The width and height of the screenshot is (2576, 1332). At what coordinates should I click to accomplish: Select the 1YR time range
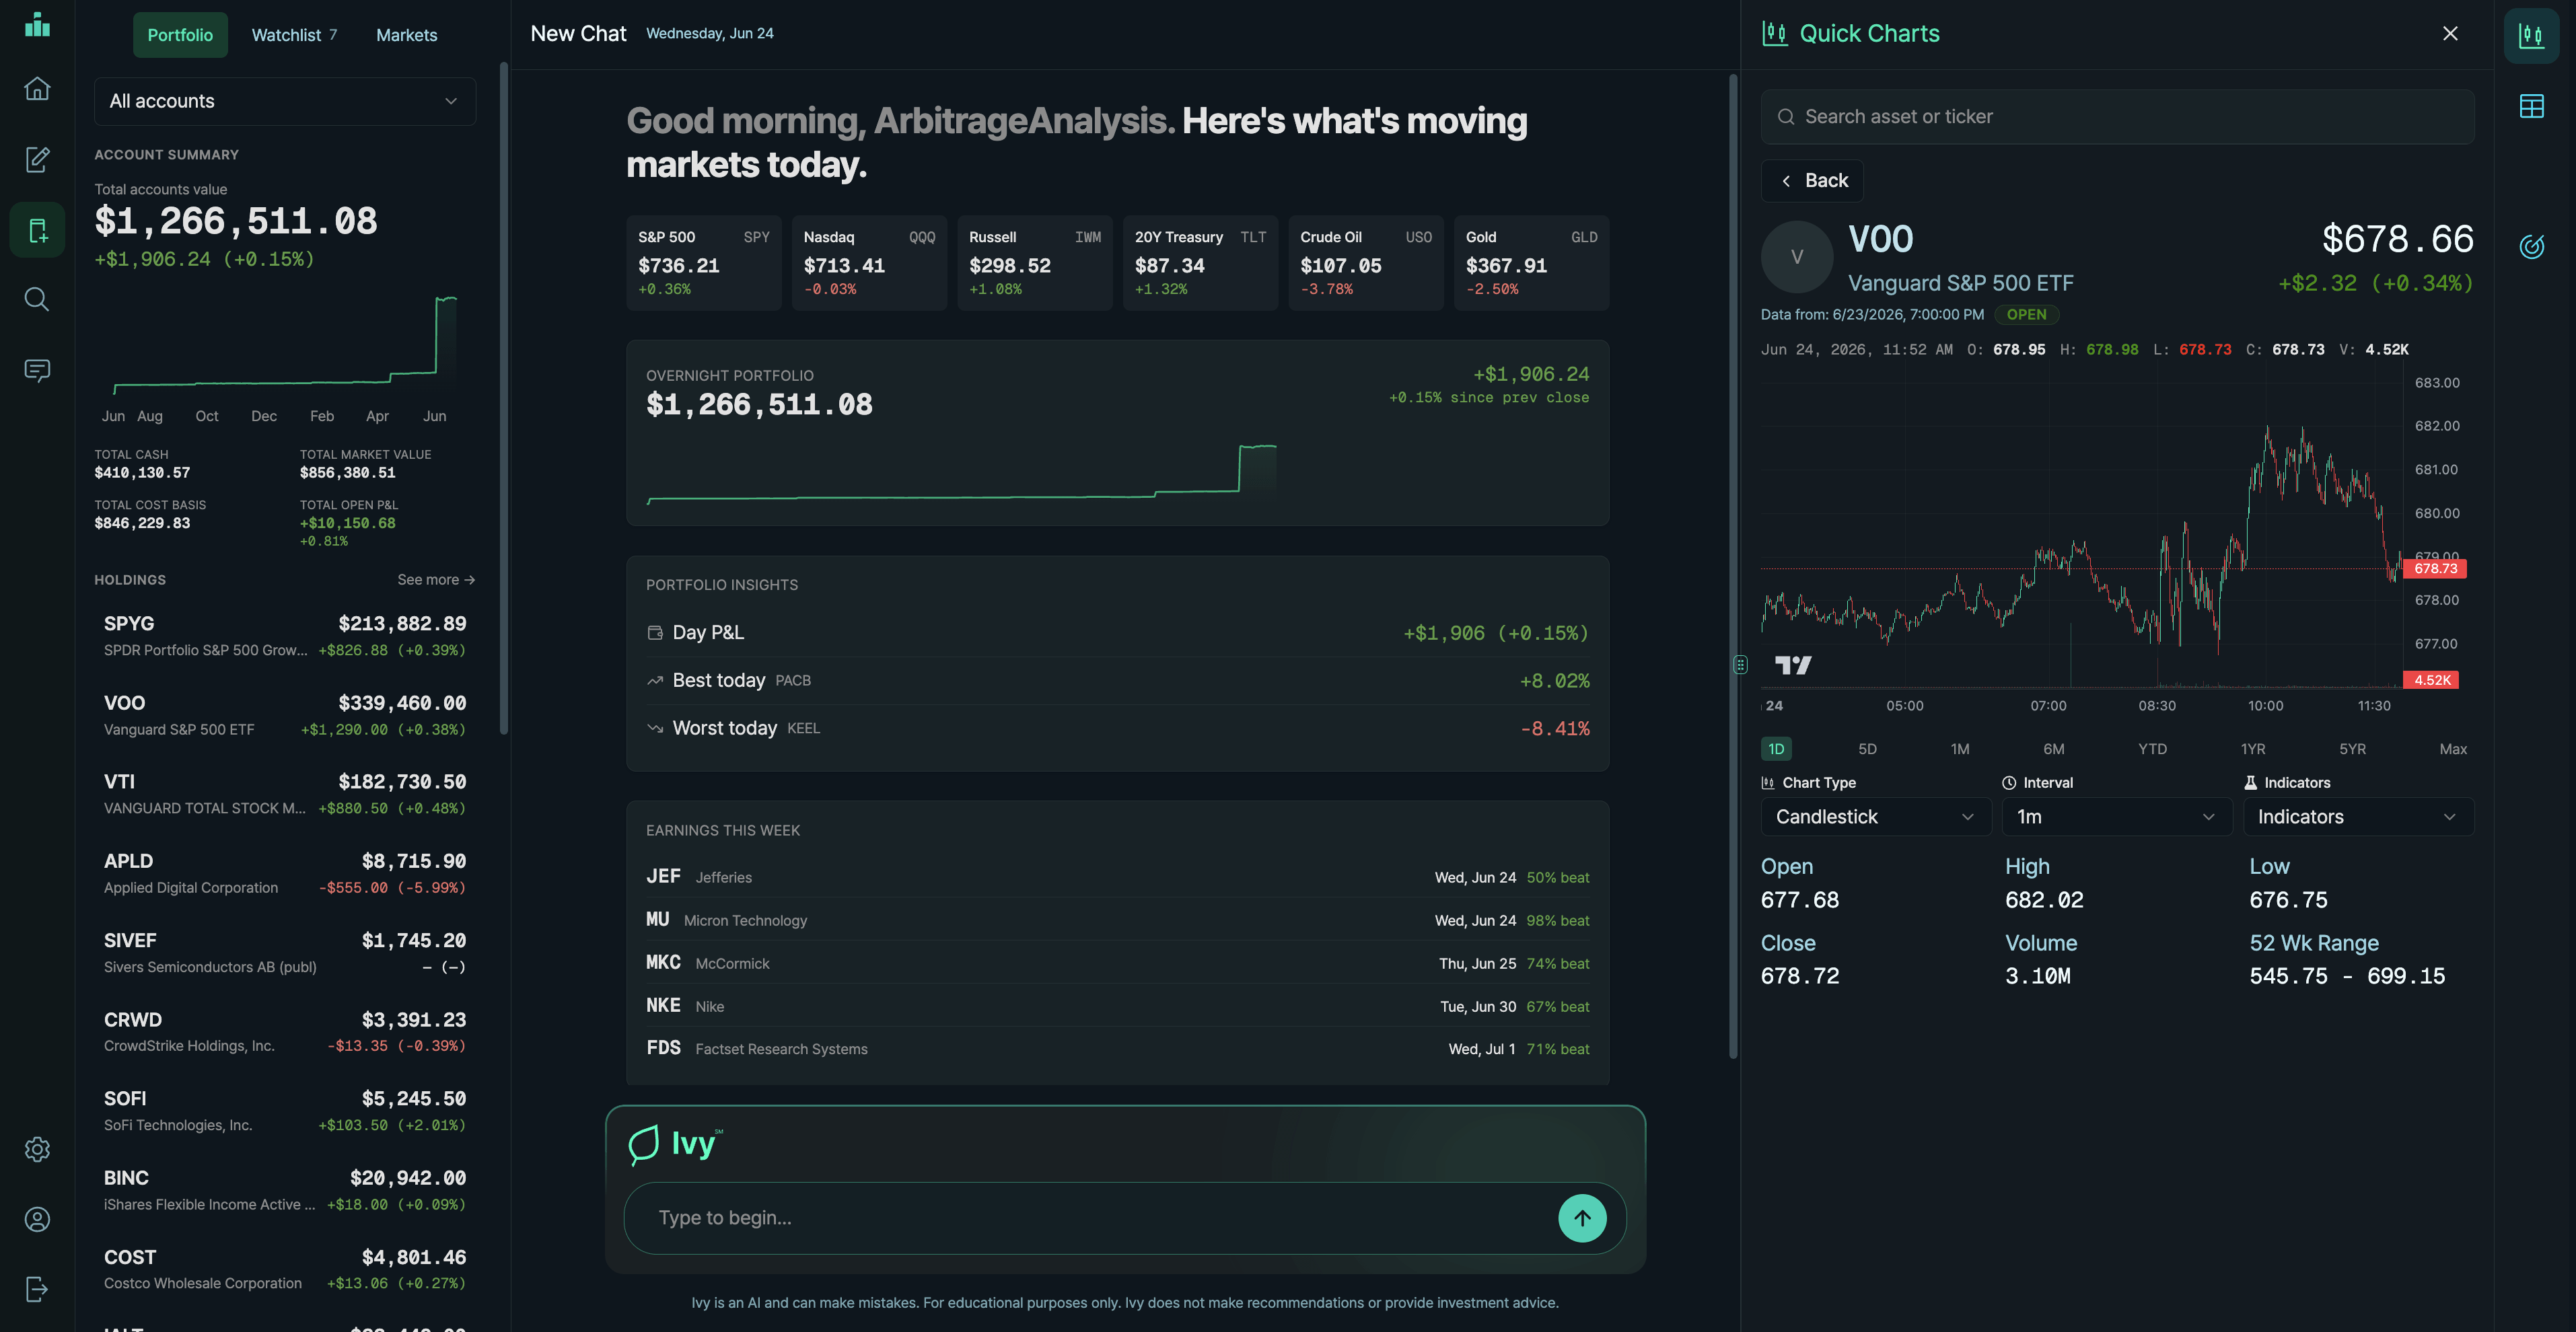[2253, 749]
